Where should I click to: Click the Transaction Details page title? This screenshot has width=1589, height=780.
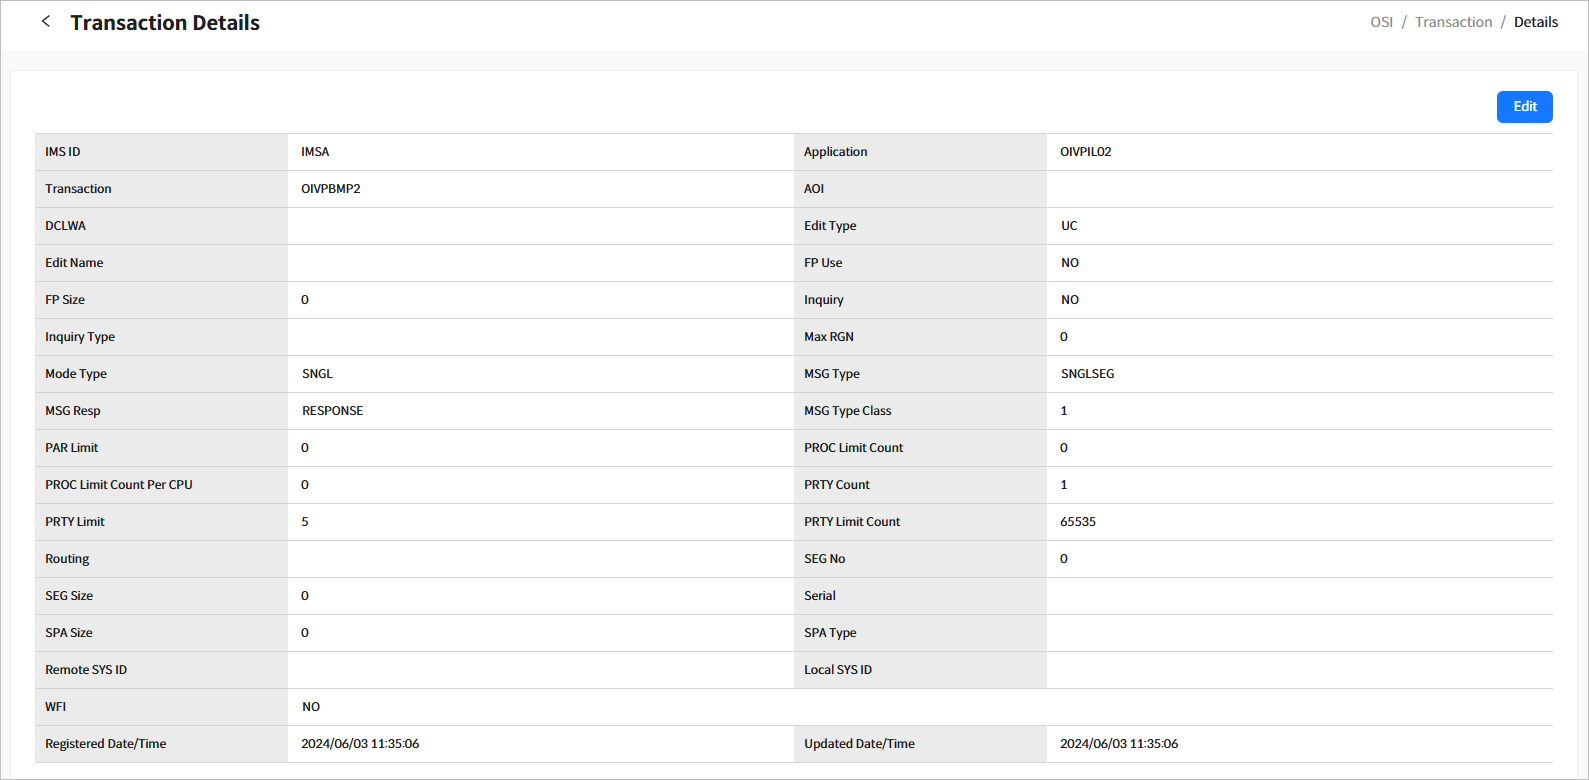tap(165, 23)
